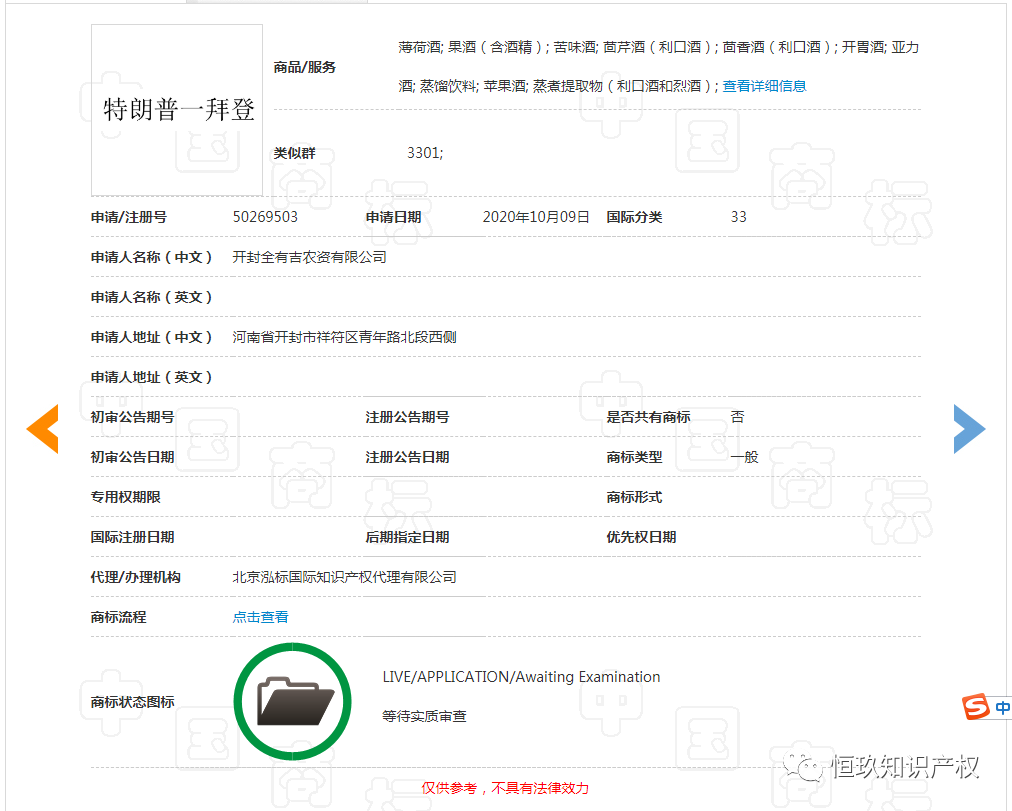Click the similar group code 3301
The image size is (1012, 811).
[424, 153]
